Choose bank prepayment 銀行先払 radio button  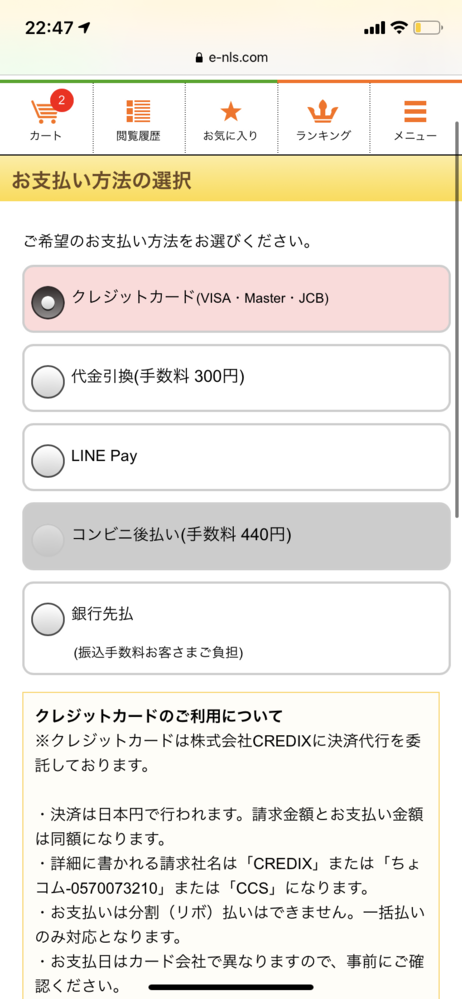48,619
